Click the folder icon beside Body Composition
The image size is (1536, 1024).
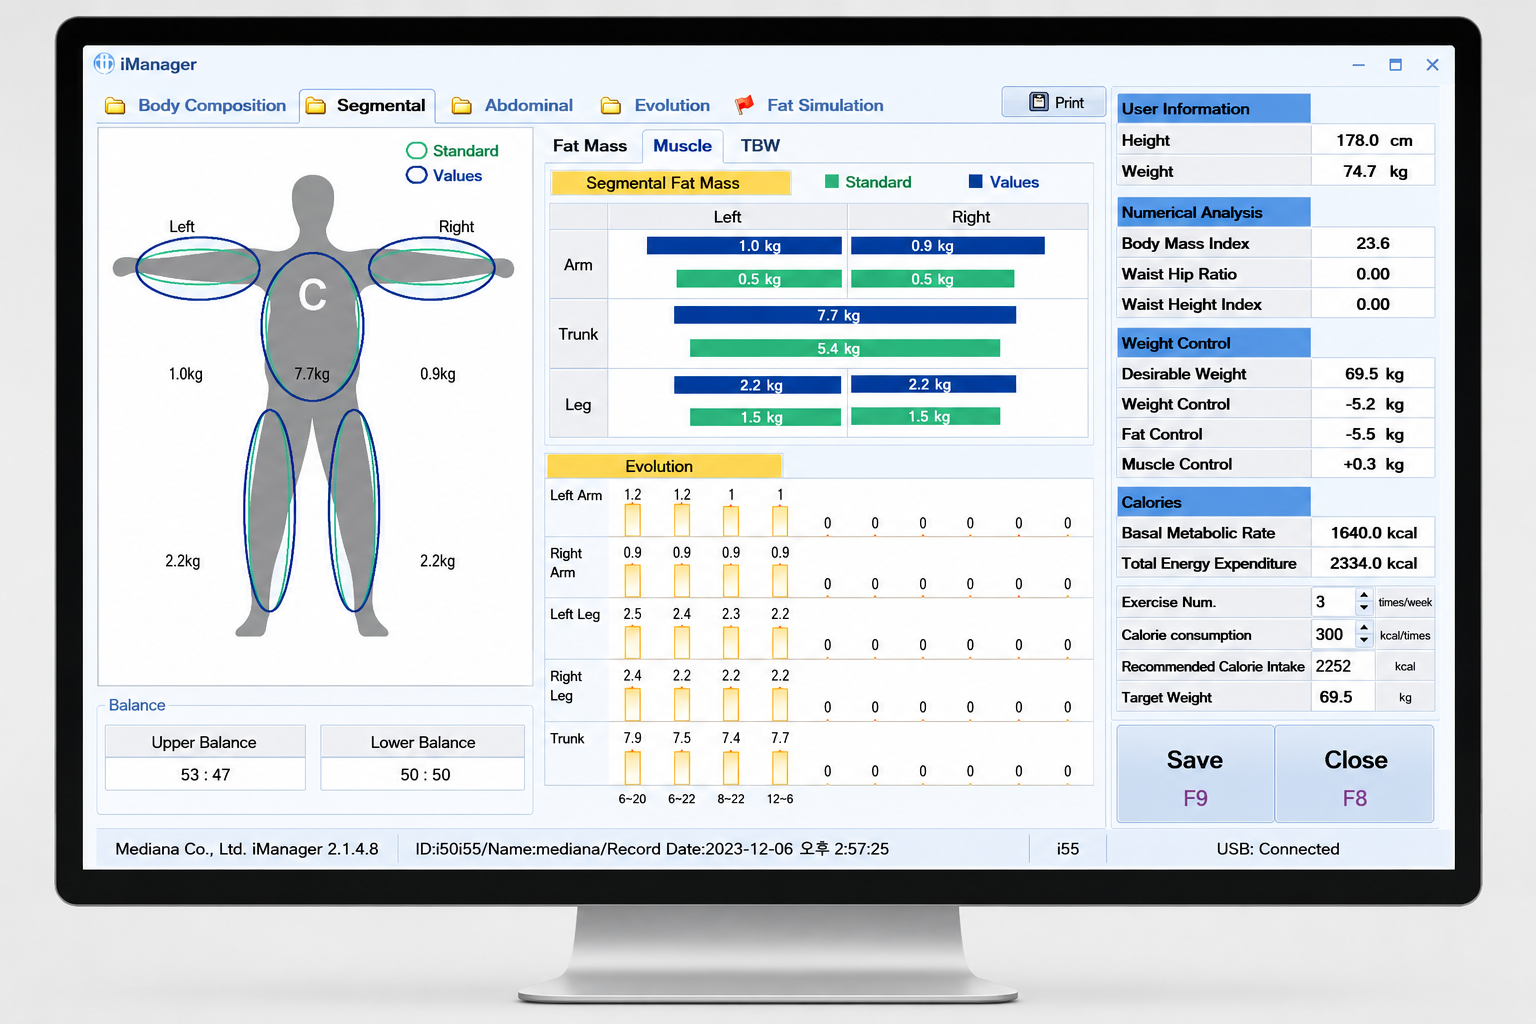116,105
